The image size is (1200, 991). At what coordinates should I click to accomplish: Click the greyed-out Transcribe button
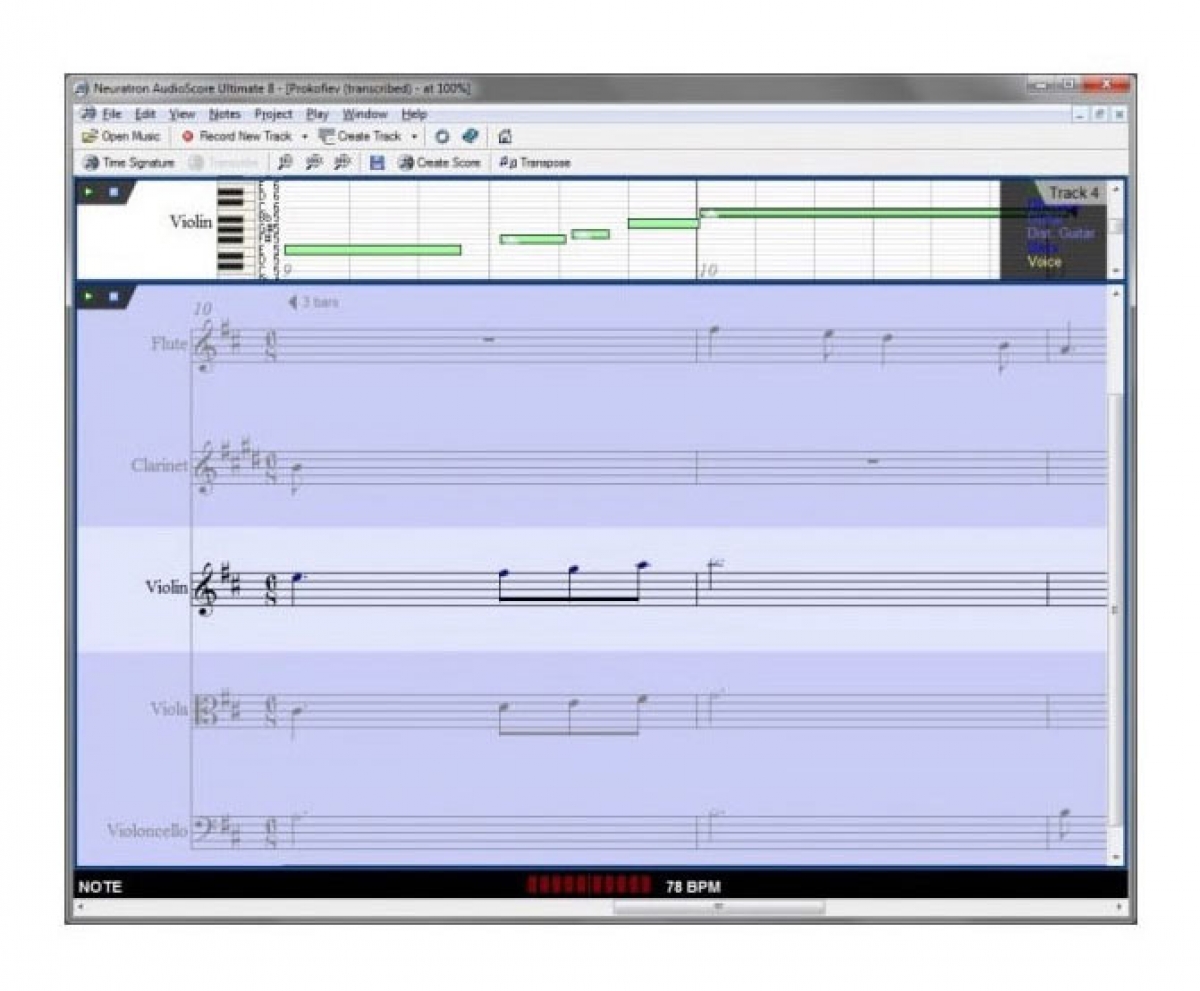(x=224, y=163)
